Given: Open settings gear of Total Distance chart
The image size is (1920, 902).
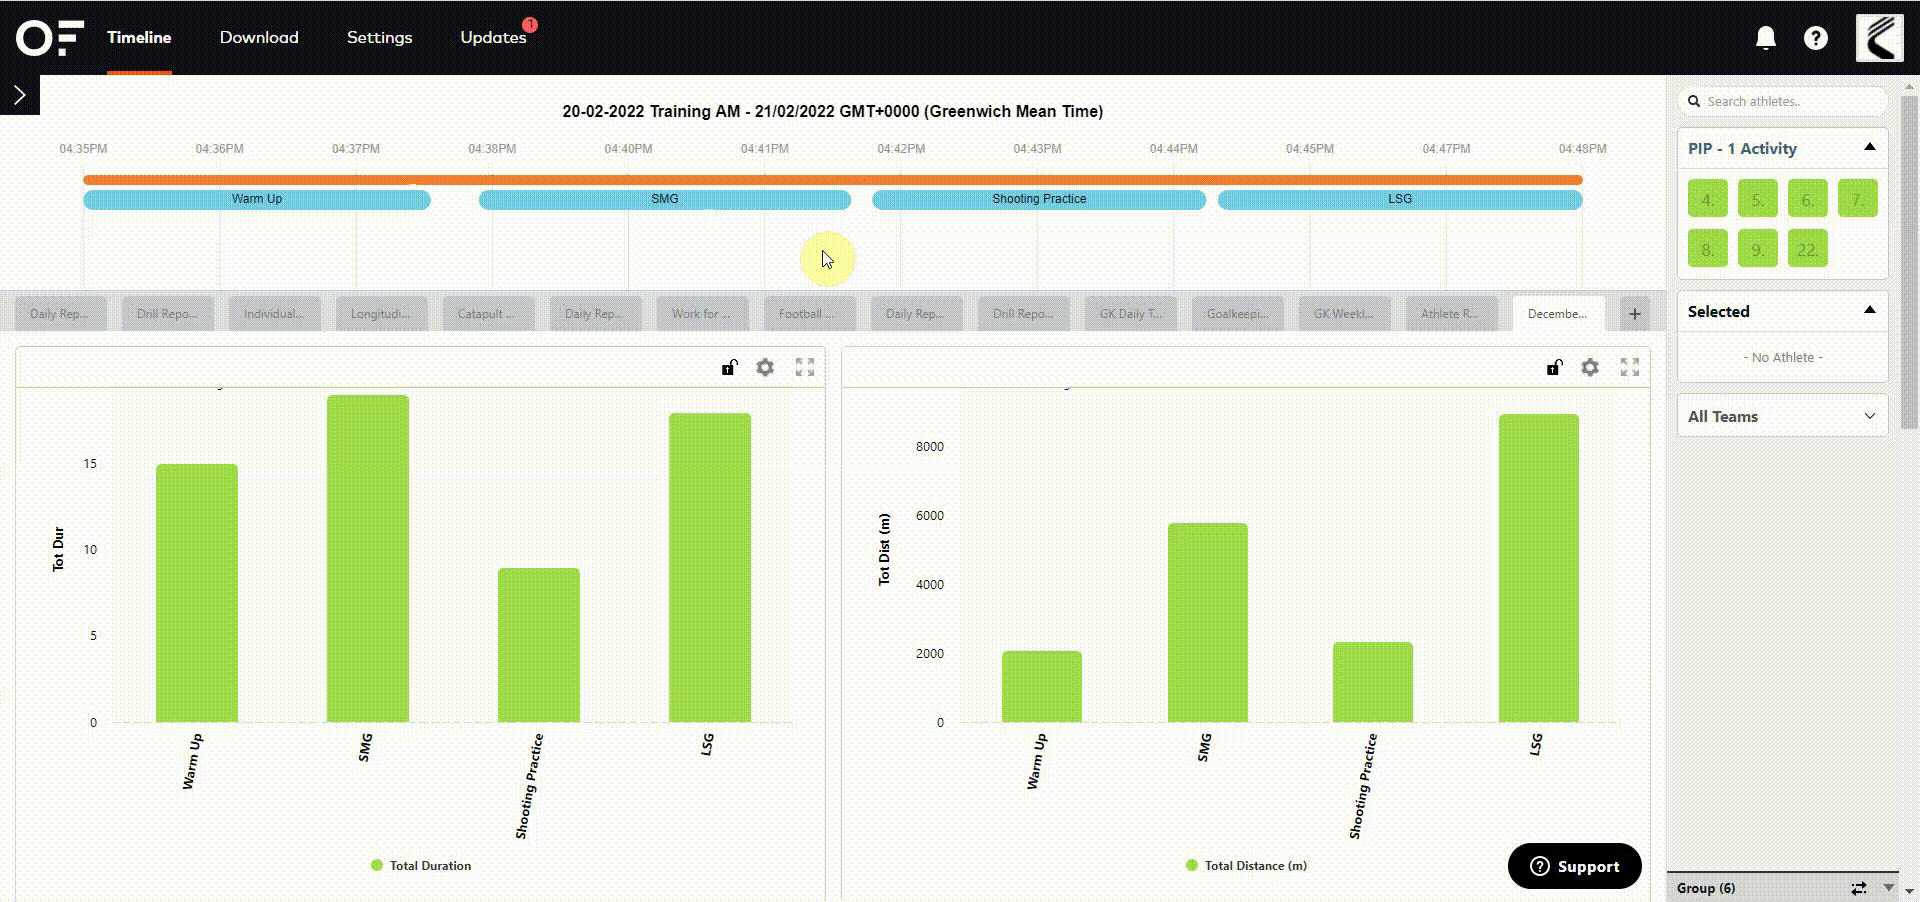Looking at the screenshot, I should [1590, 367].
